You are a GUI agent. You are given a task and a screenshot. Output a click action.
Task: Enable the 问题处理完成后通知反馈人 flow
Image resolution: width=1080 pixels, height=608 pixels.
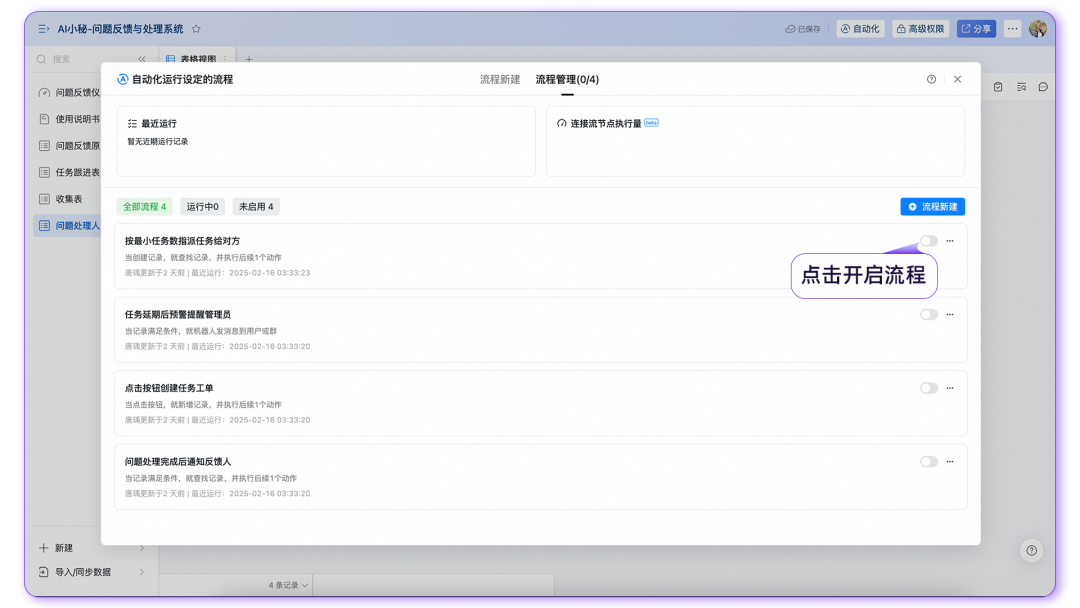pyautogui.click(x=928, y=461)
